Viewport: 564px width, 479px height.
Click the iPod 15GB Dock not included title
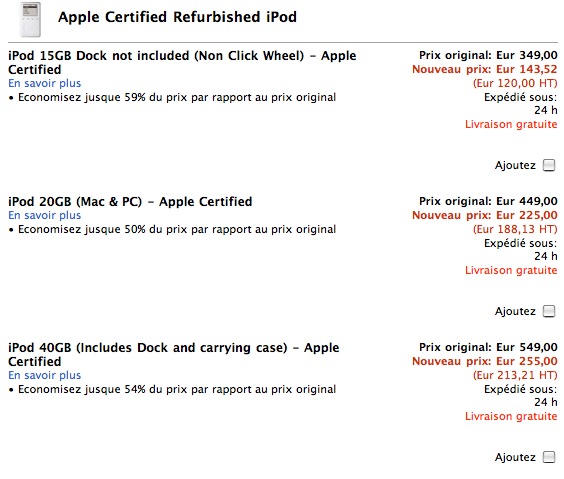coord(182,63)
